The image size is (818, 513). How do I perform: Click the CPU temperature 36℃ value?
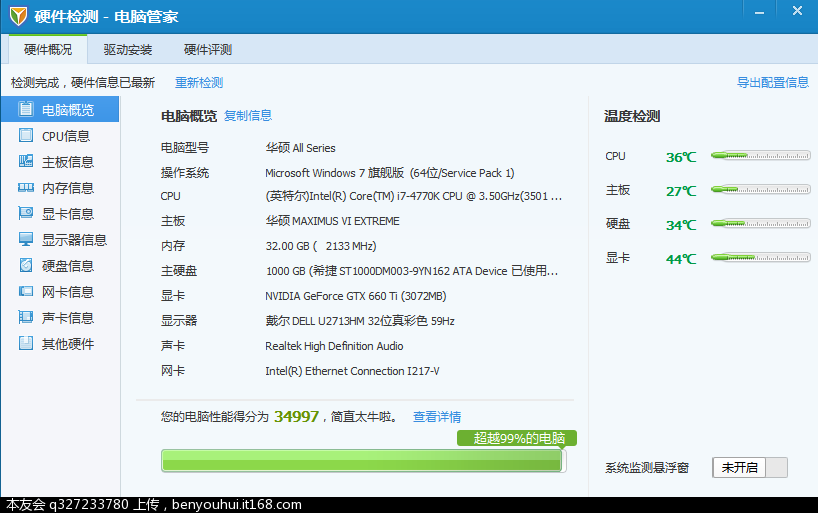coord(681,157)
